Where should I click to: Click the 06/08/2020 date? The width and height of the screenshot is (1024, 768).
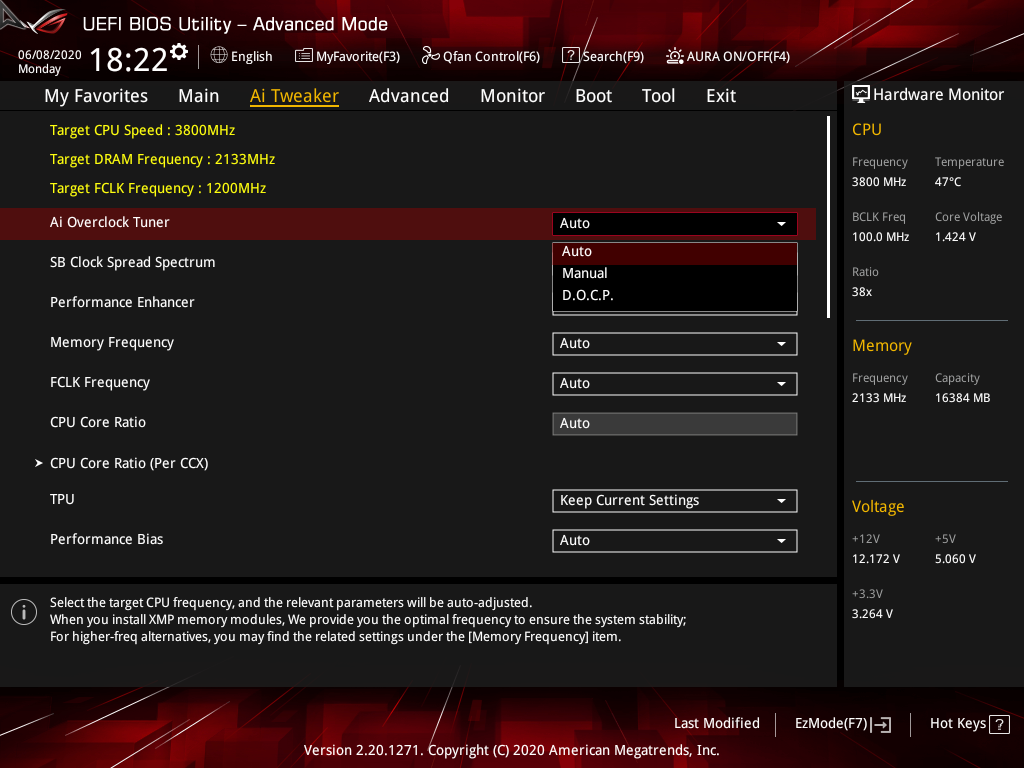pos(50,55)
